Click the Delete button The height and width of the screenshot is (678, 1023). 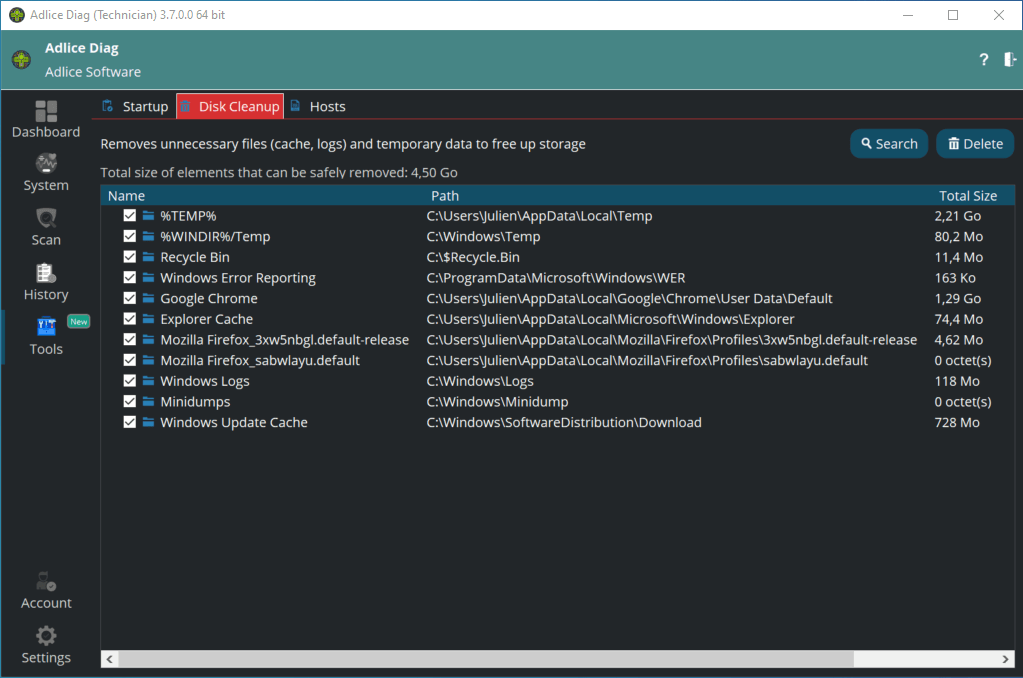point(975,144)
